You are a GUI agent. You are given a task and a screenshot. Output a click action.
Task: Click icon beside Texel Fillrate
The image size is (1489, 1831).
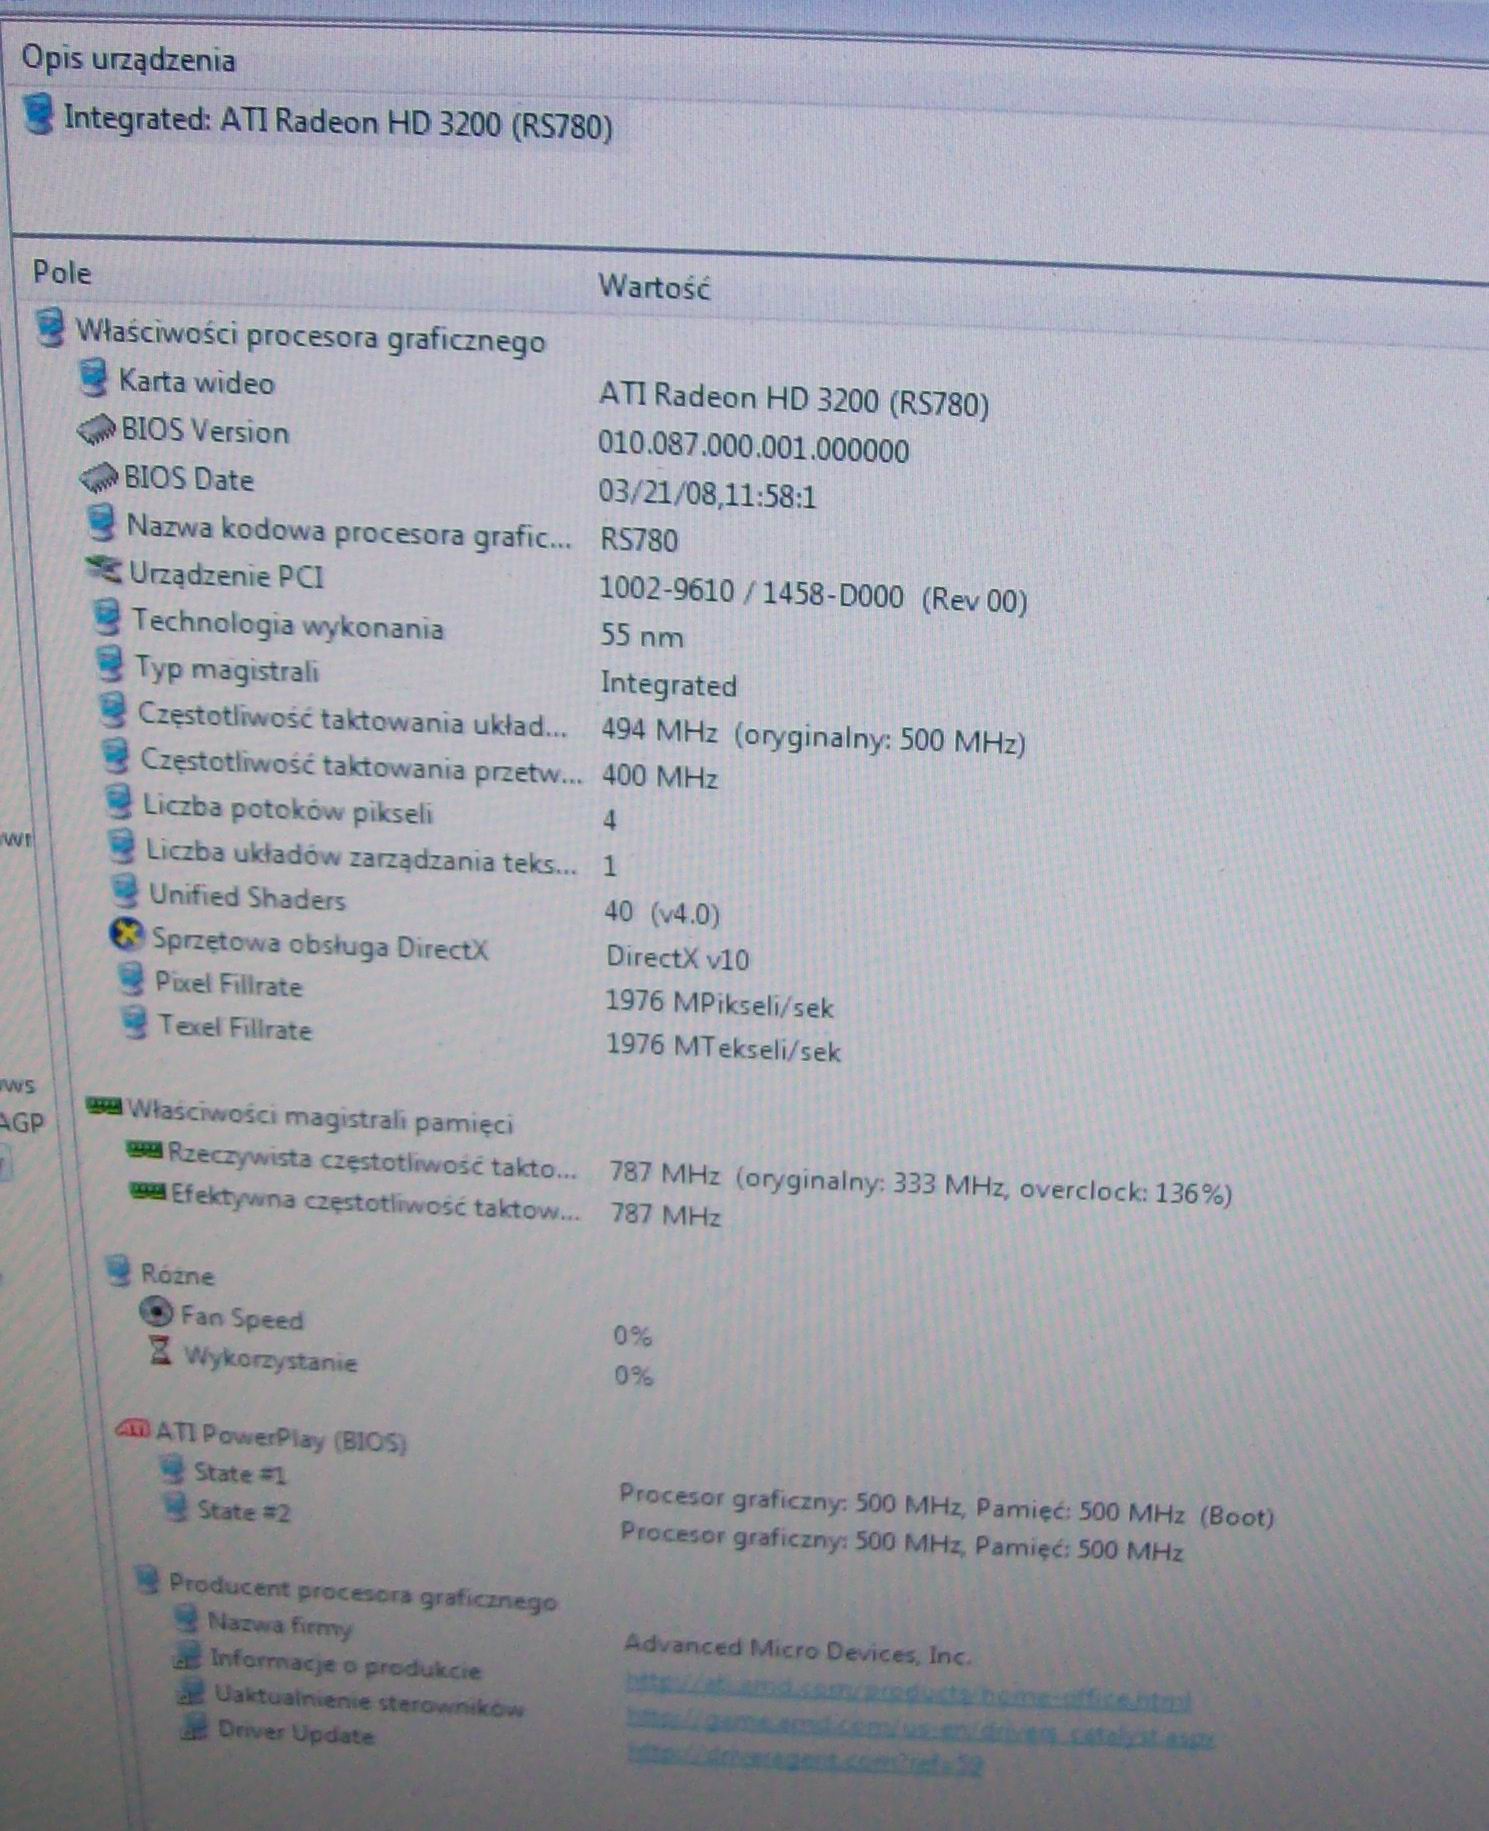tap(133, 1023)
